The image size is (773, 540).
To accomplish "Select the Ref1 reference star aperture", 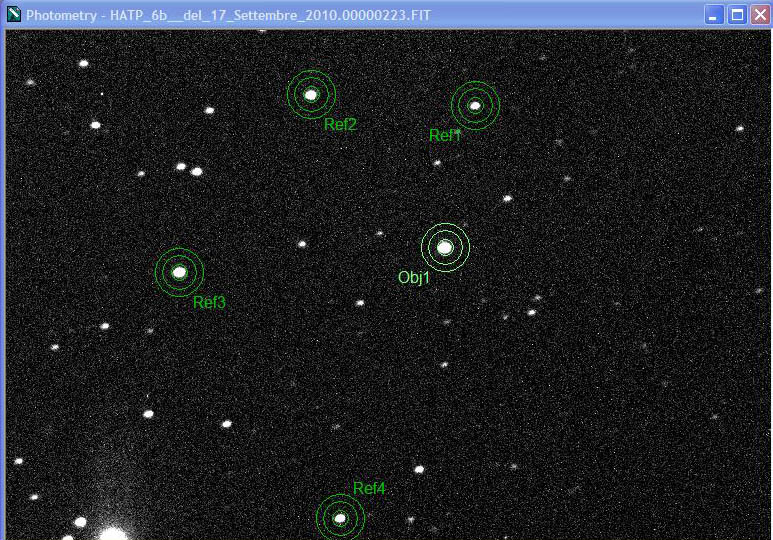I will coord(475,106).
